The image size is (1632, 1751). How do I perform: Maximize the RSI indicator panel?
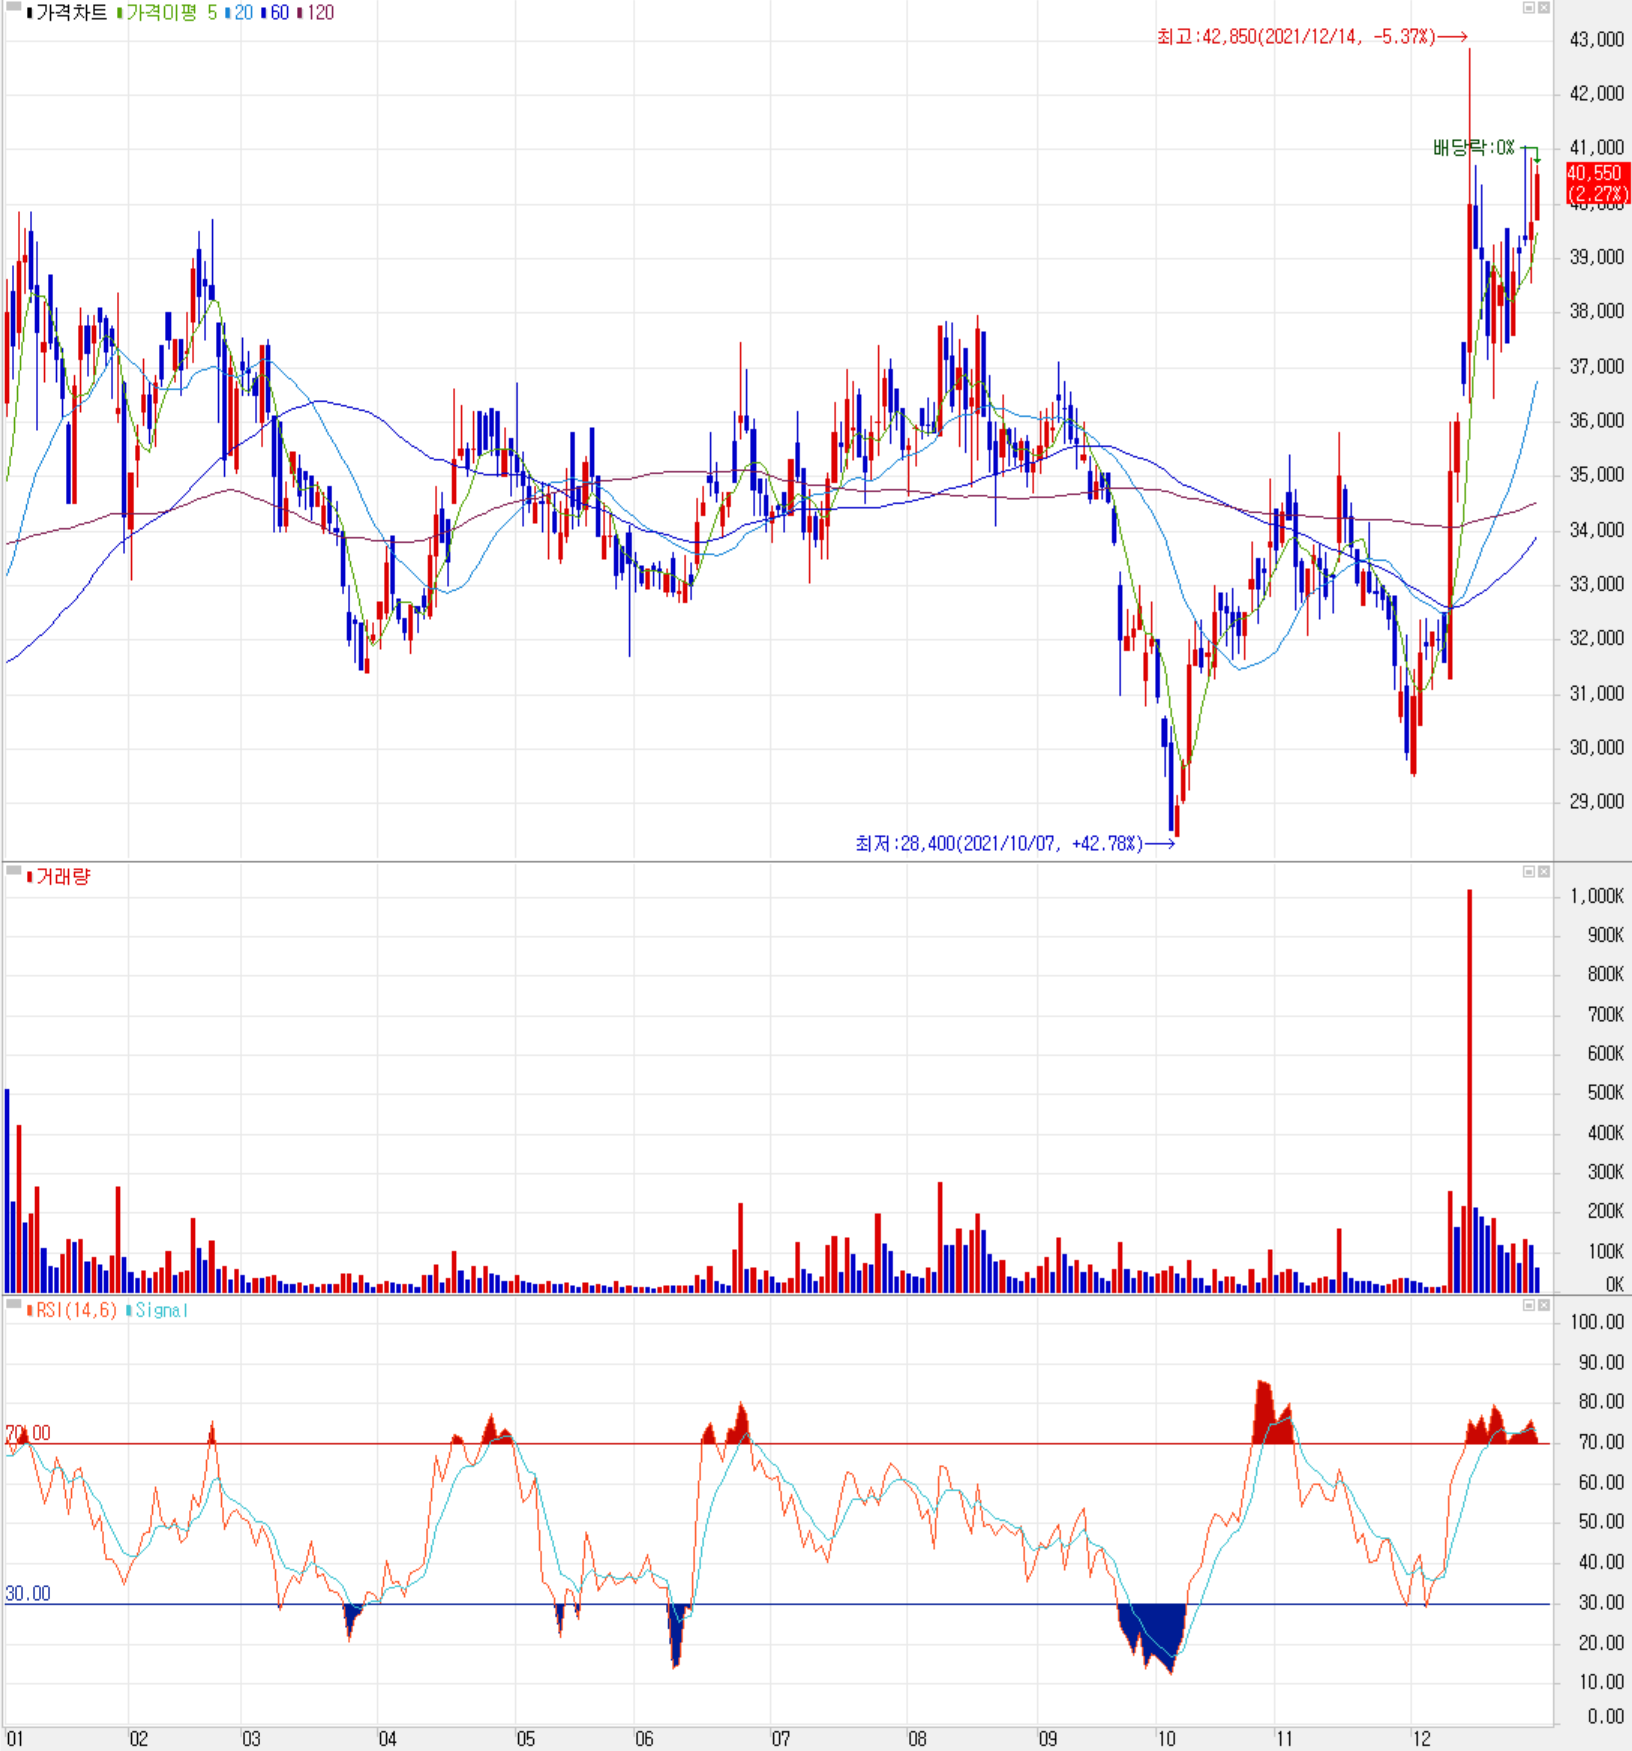pos(1528,1305)
